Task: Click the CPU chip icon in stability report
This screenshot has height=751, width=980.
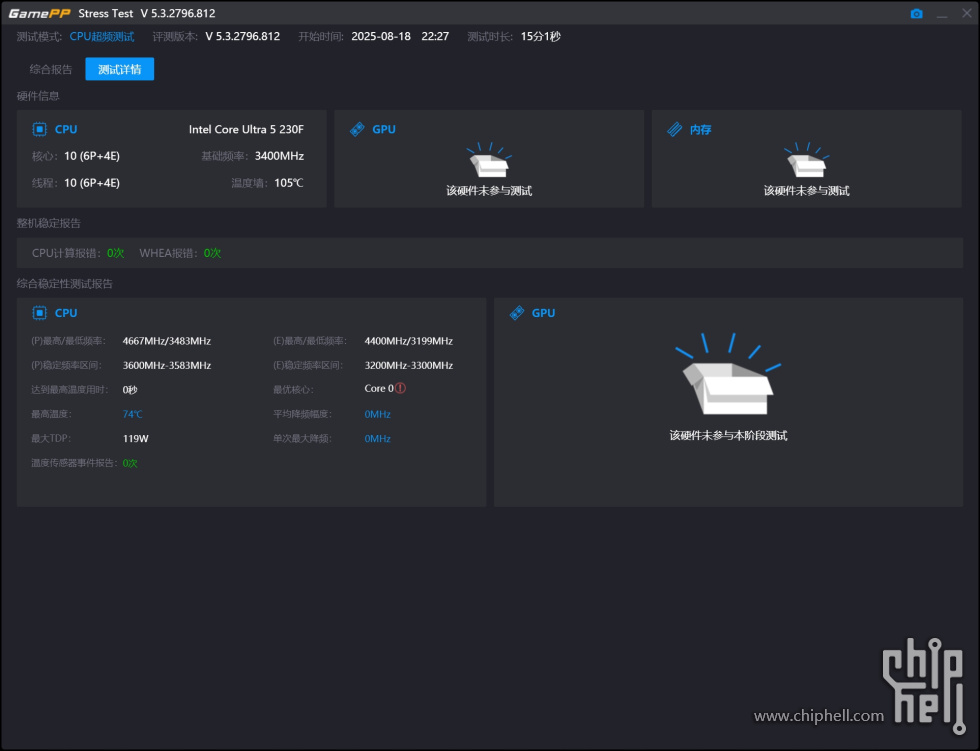Action: coord(39,313)
